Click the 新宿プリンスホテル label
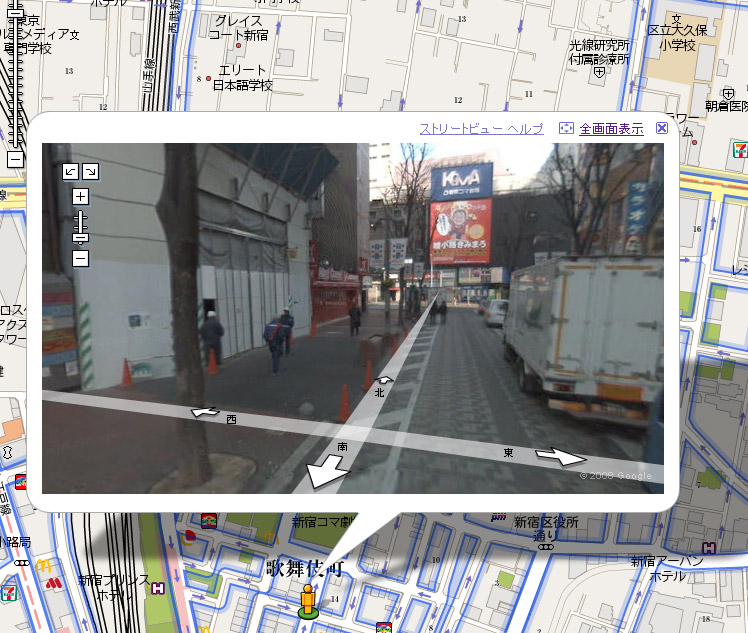Screen dimensions: 748x633 [x=114, y=588]
